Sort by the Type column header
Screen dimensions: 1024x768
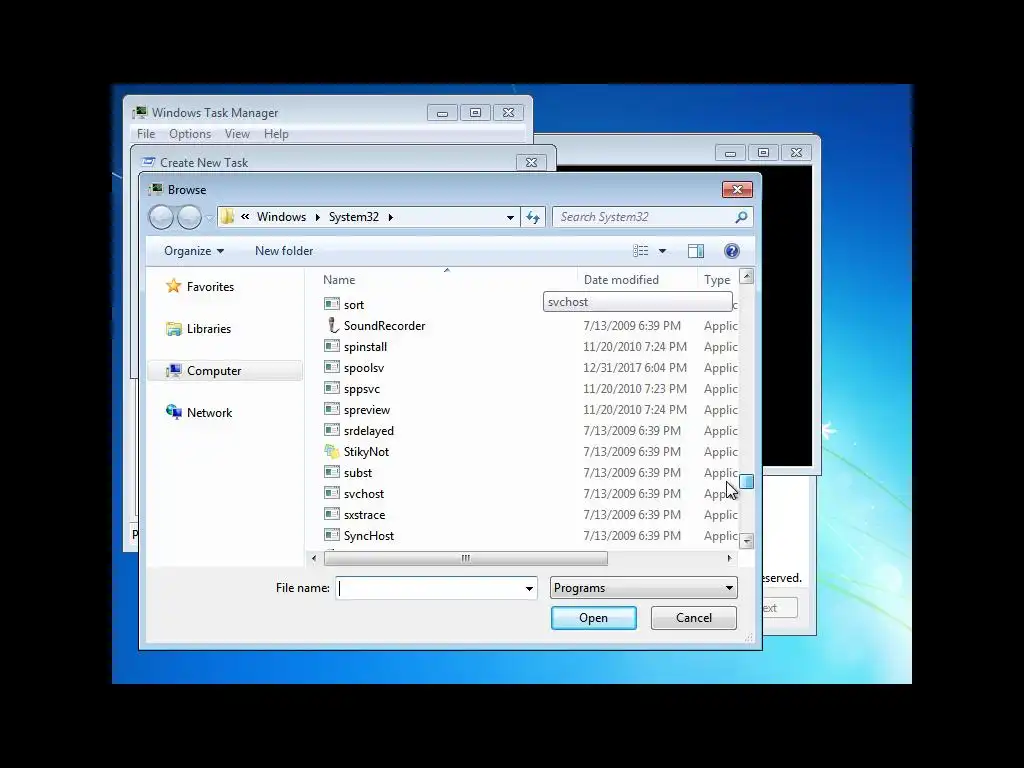click(717, 280)
